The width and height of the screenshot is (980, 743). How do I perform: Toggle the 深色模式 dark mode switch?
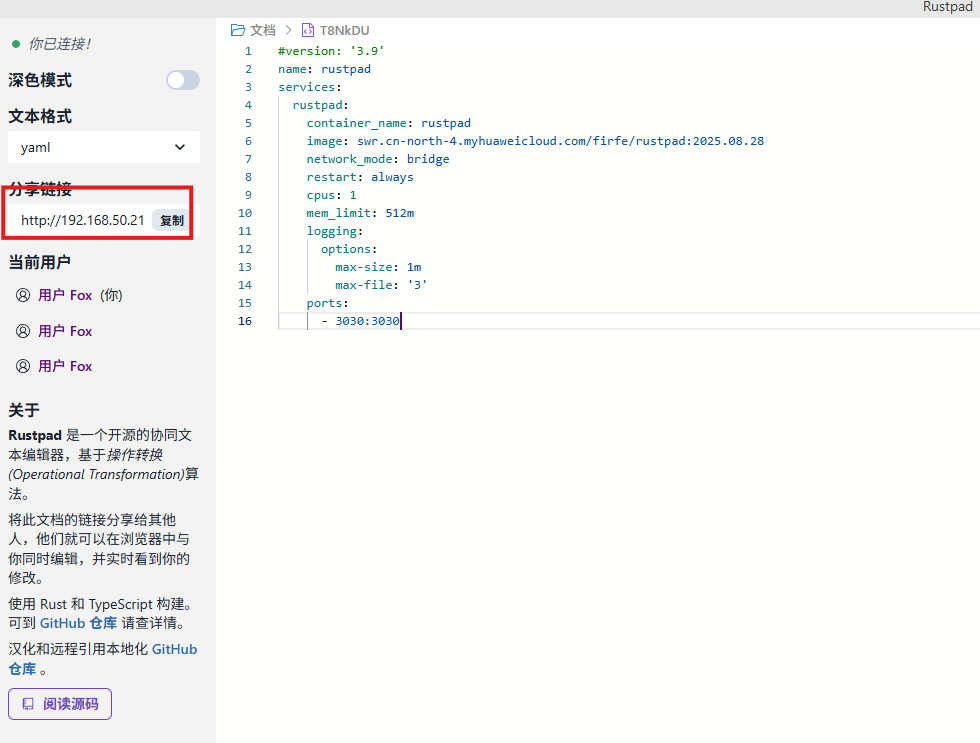[182, 80]
